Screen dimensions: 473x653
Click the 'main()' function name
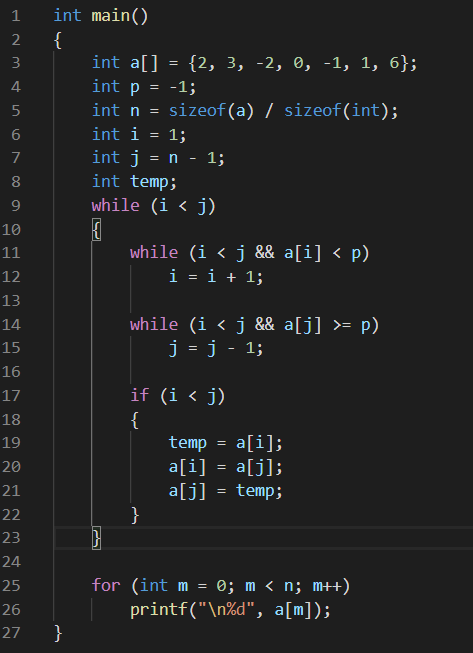click(119, 16)
